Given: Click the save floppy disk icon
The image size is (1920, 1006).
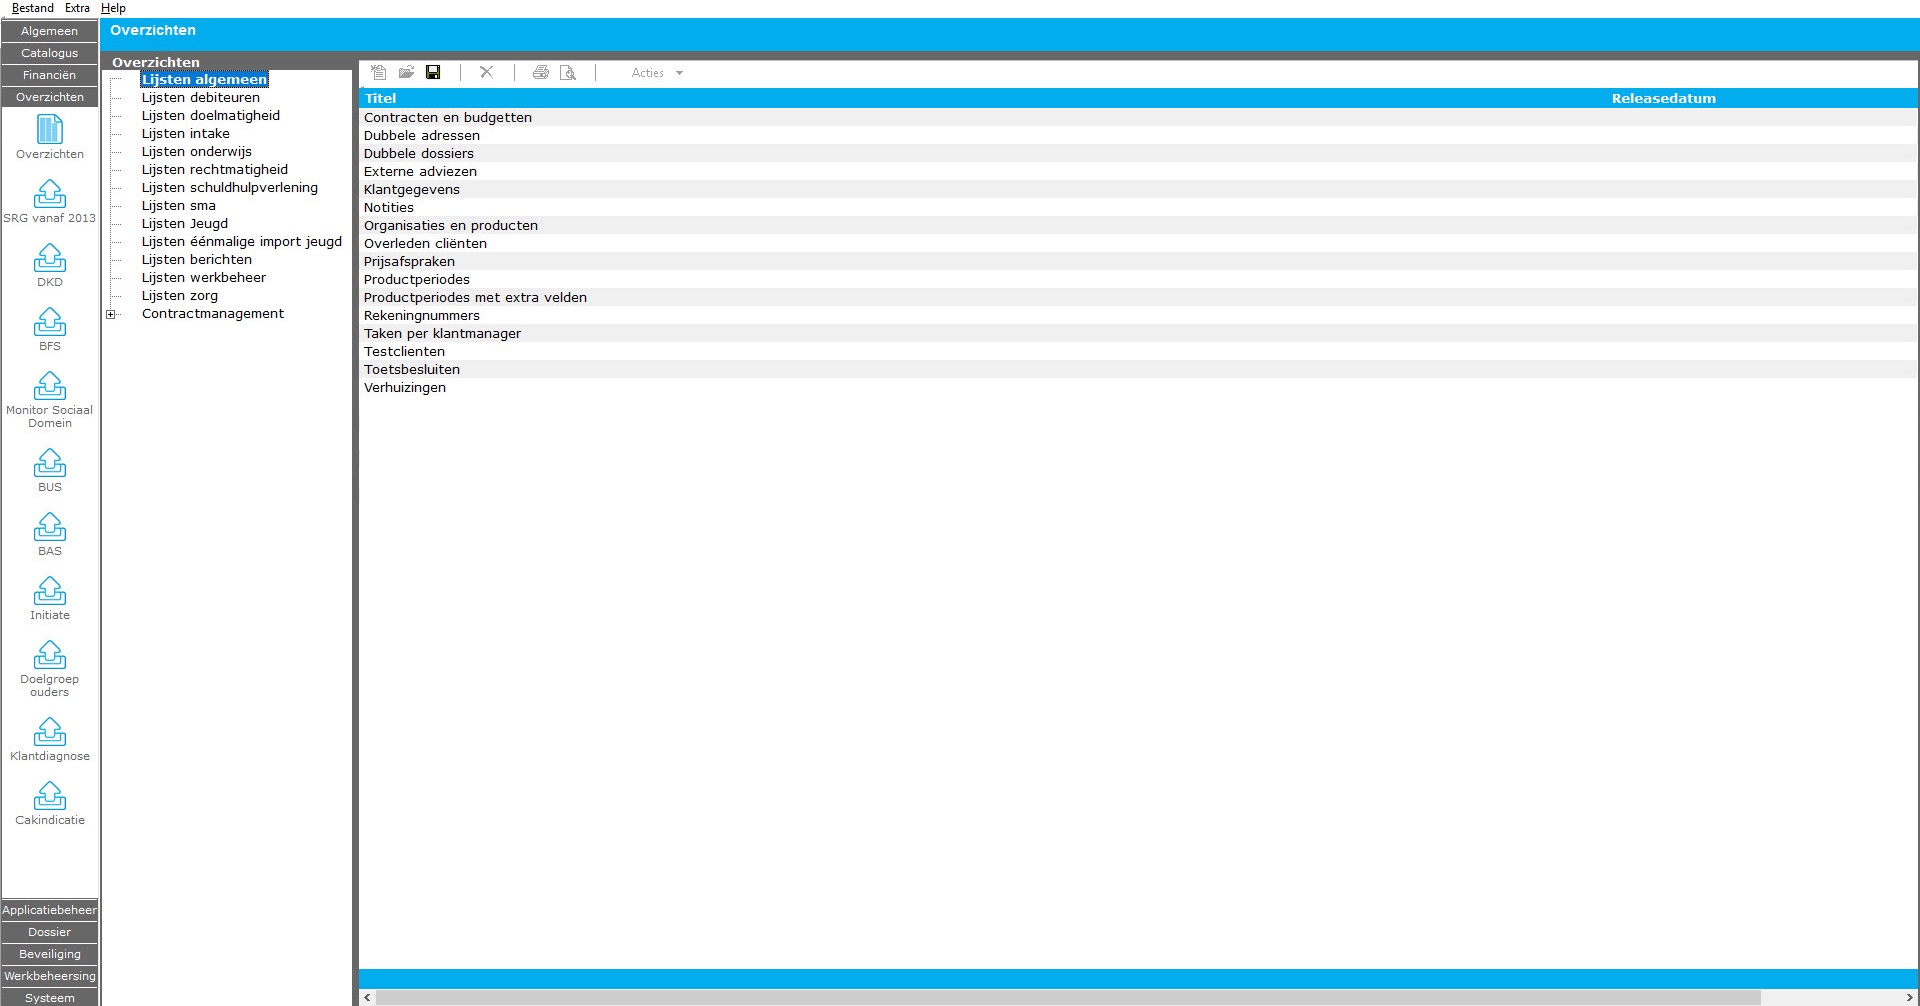Looking at the screenshot, I should (x=433, y=72).
